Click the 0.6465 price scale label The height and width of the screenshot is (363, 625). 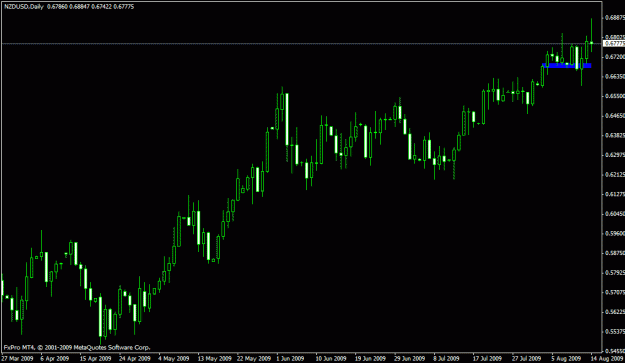(x=615, y=116)
